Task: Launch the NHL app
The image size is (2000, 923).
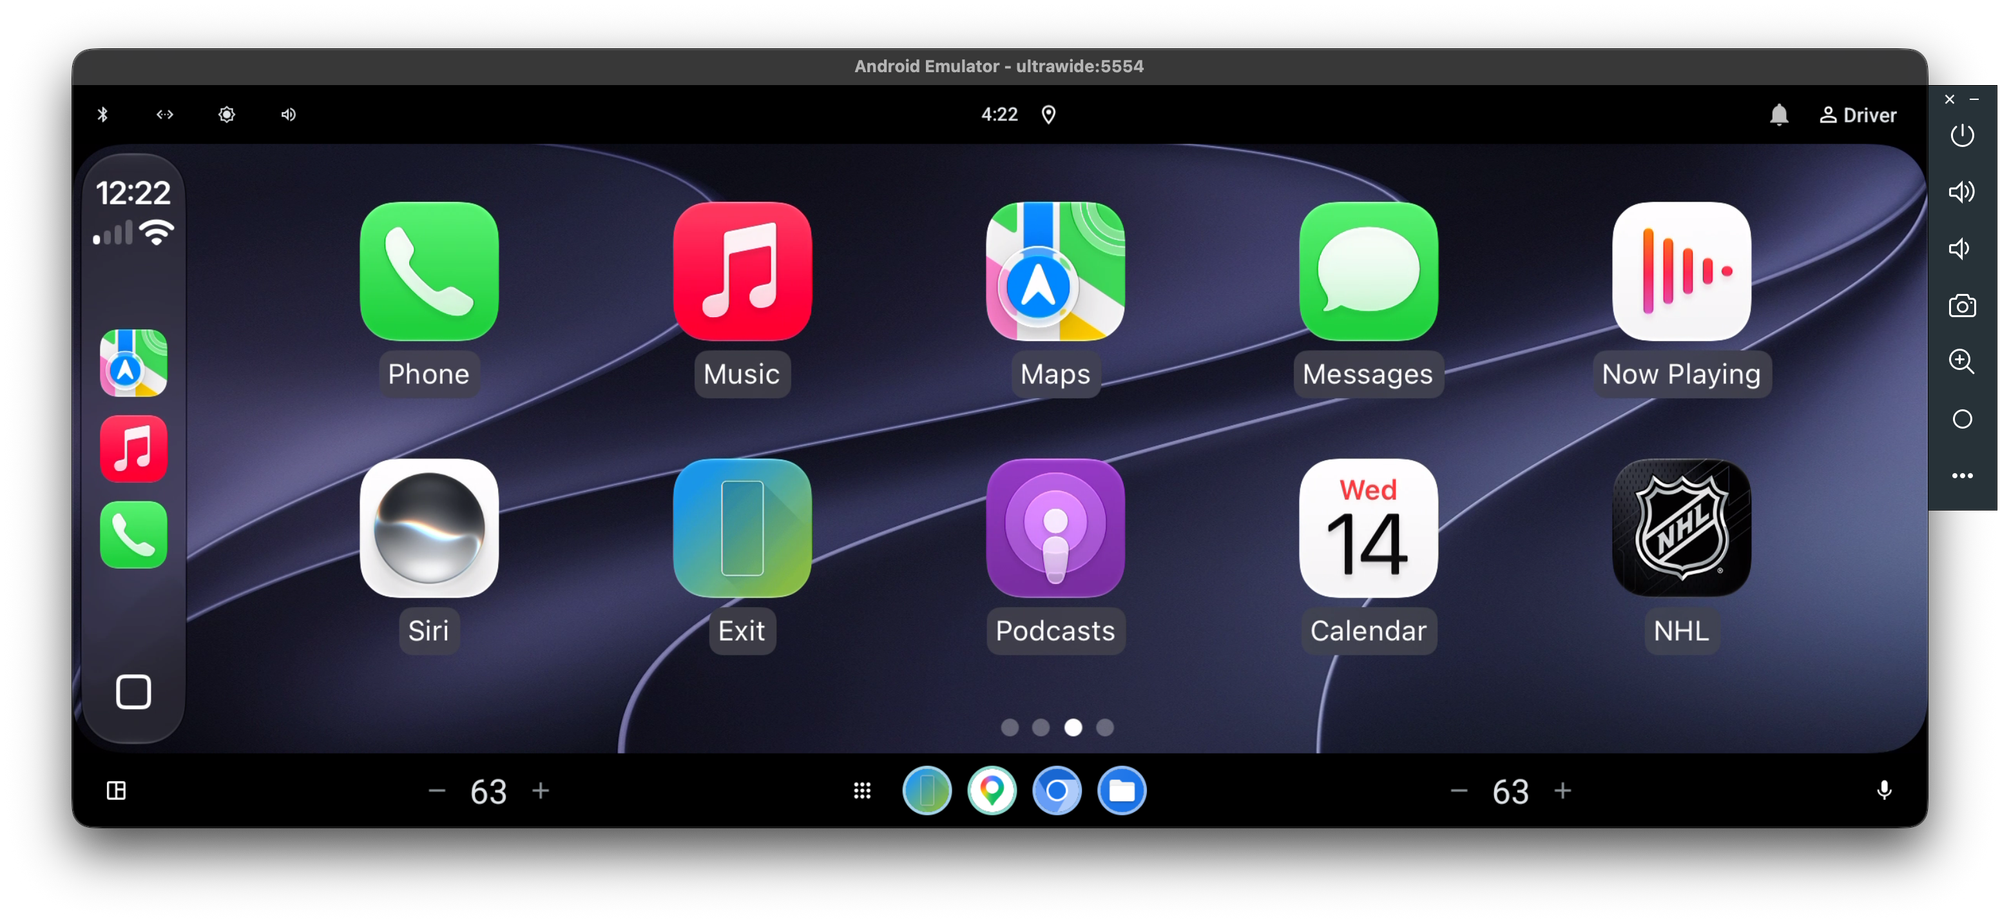Action: tap(1681, 528)
